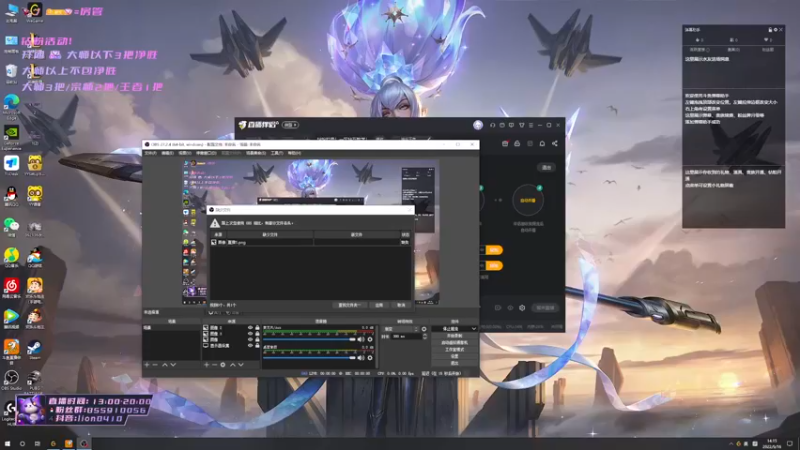This screenshot has height=450, width=800.
Task: Open the 视图(V) menu in OBS
Action: 185,153
